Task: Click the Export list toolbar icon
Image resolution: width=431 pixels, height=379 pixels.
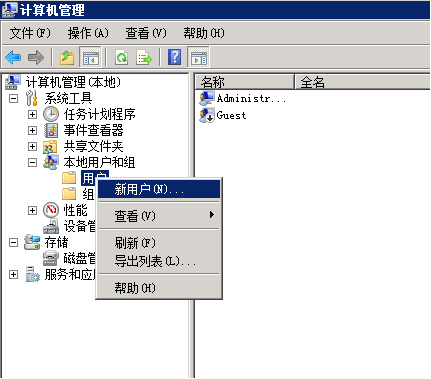Action: 144,57
